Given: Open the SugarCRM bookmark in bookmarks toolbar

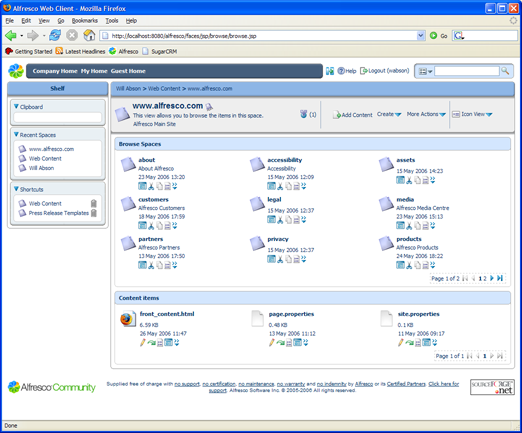Looking at the screenshot, I should click(160, 51).
